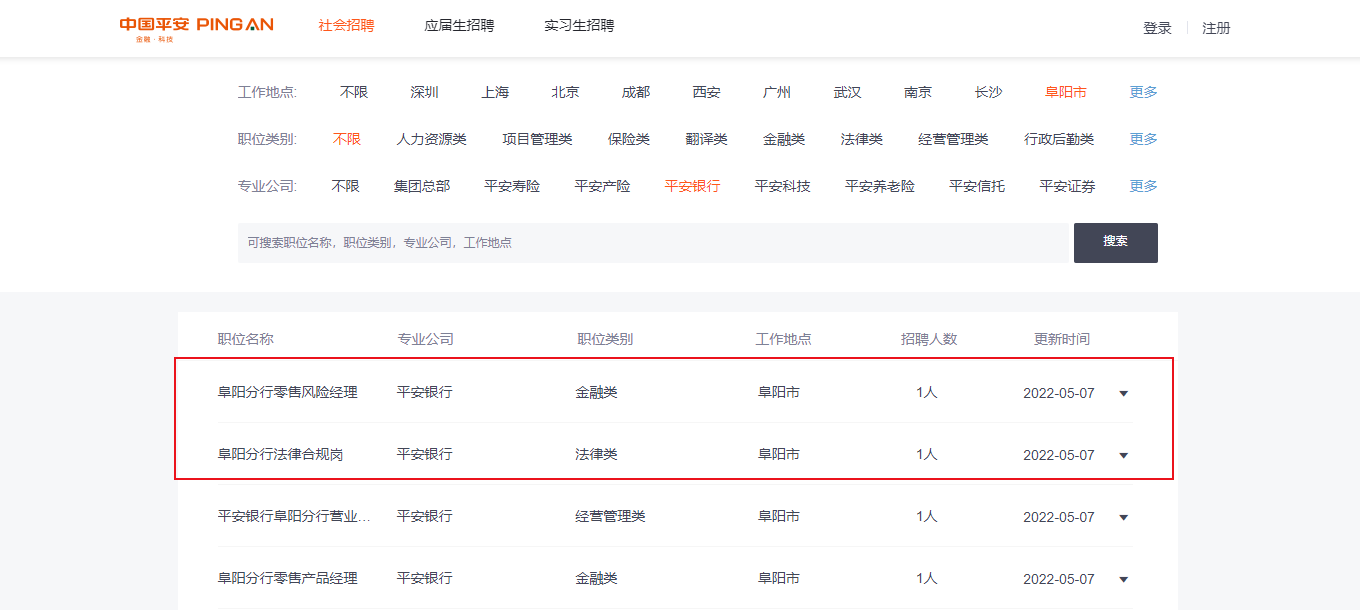
Task: Open the 社会招聘 tab
Action: tap(346, 26)
